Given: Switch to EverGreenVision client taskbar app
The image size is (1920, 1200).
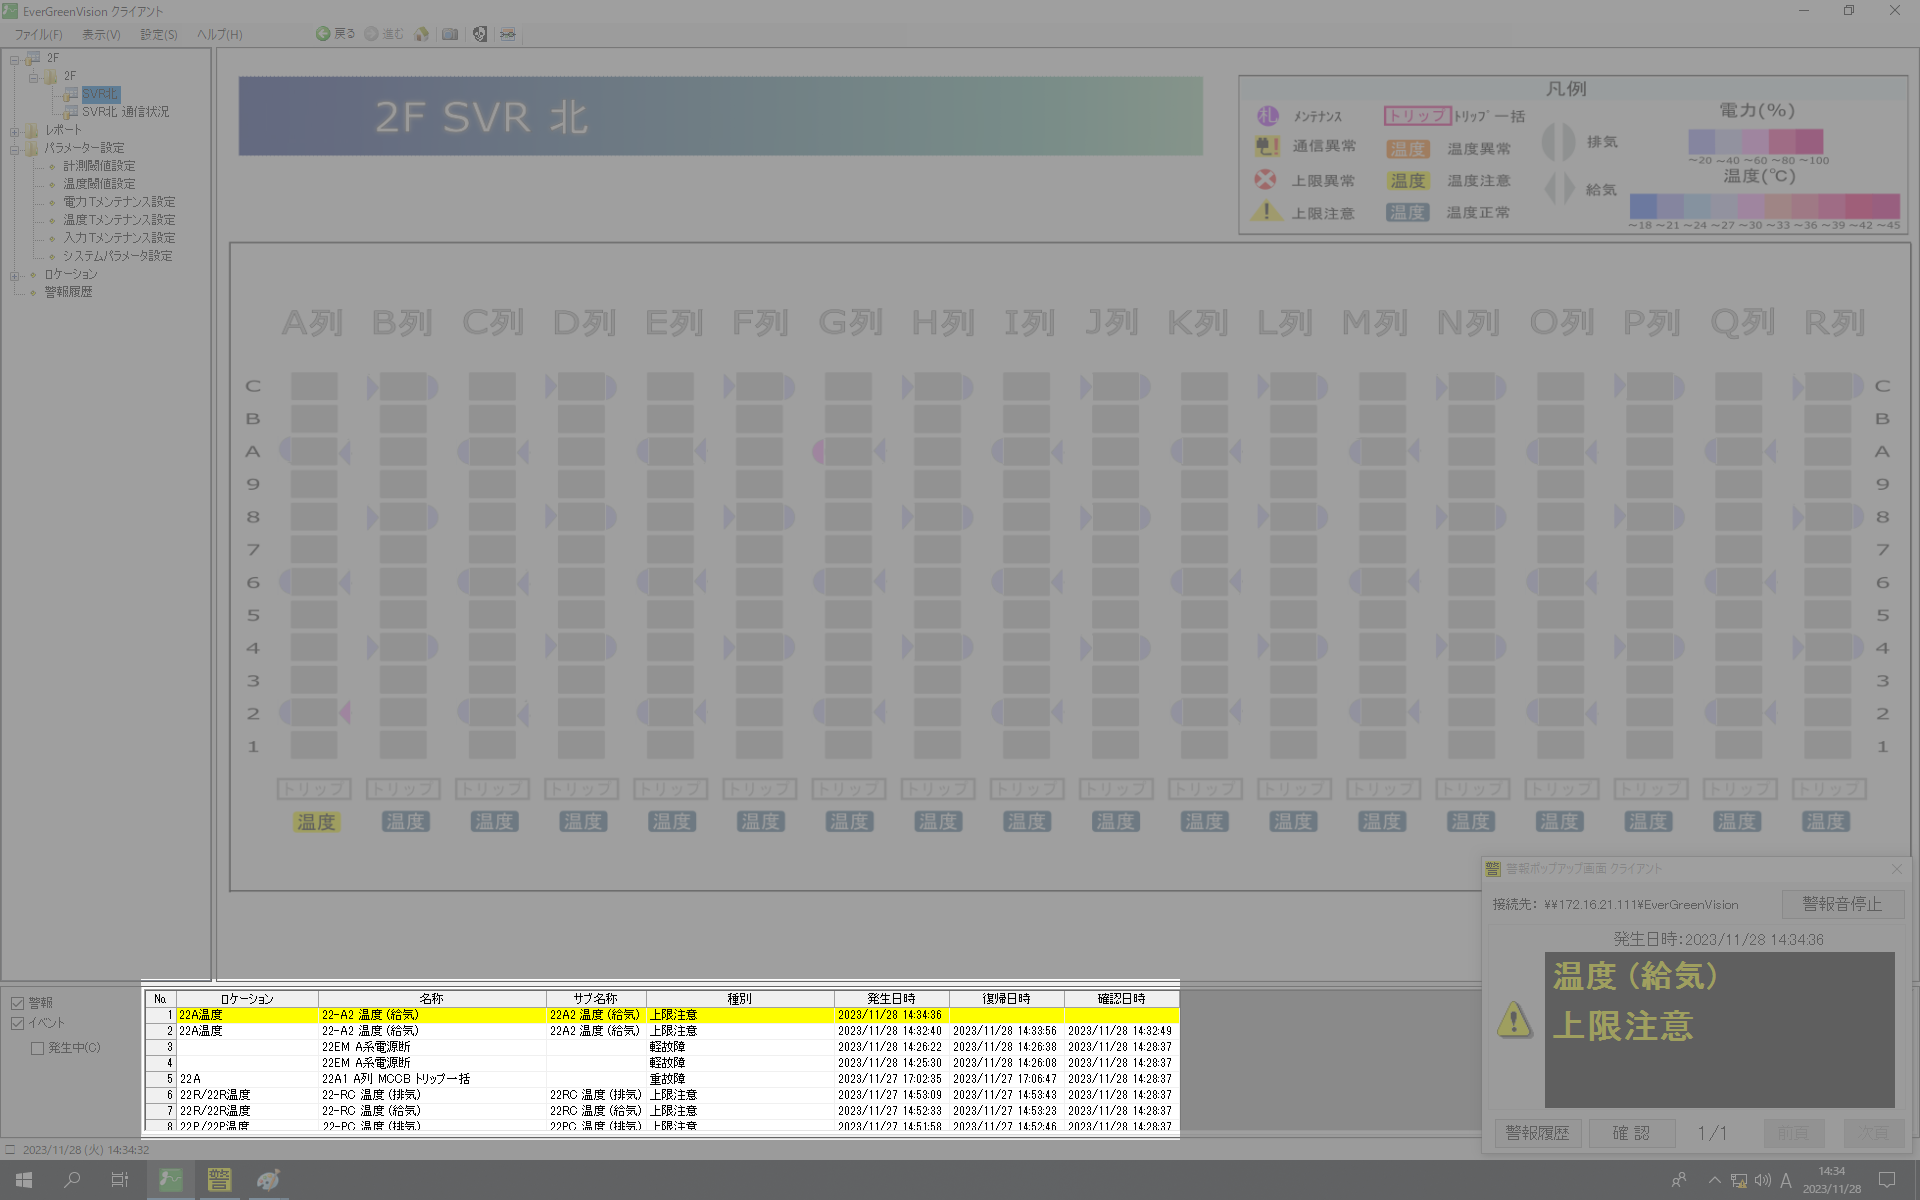Looking at the screenshot, I should click(171, 1180).
